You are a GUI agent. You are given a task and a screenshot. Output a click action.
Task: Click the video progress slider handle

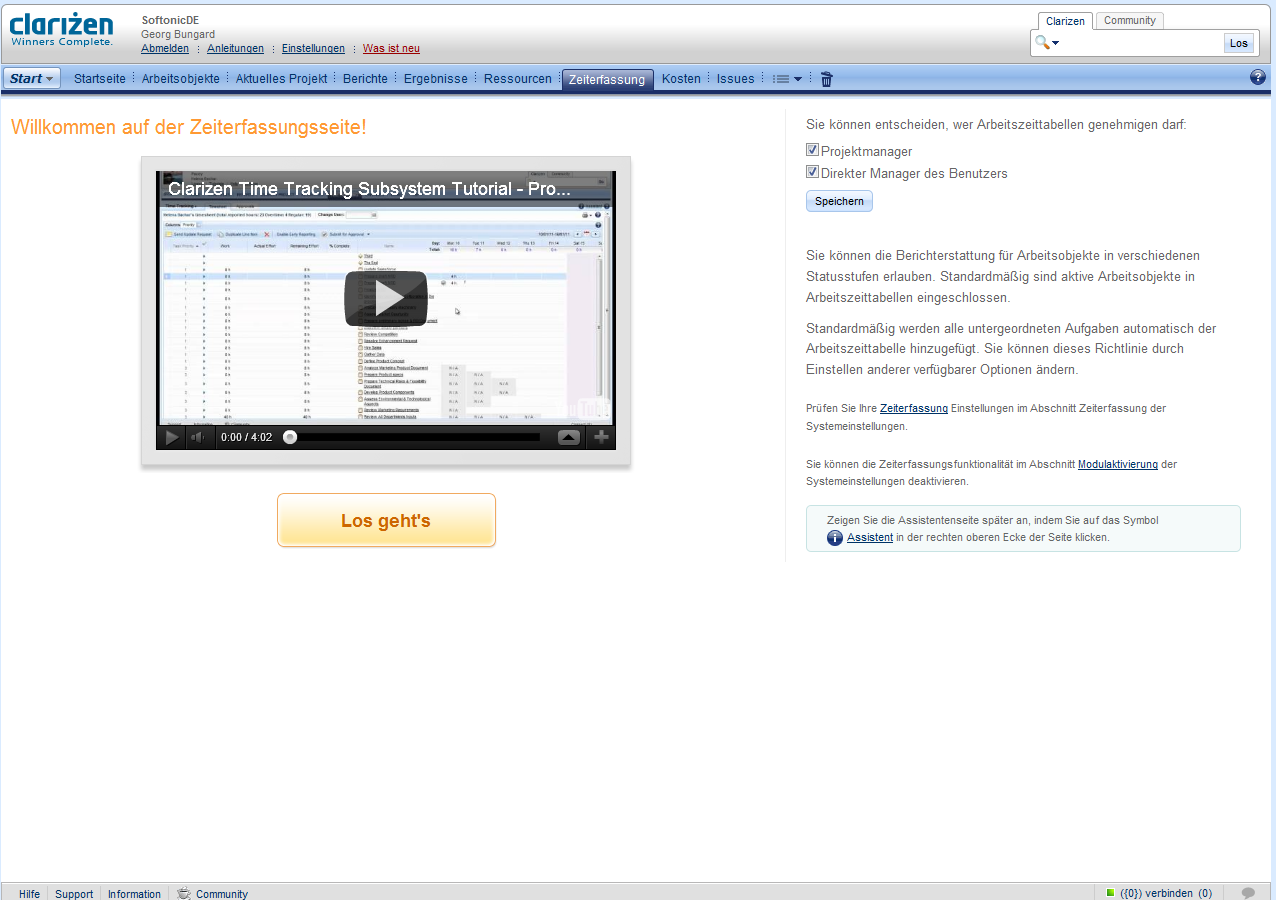[x=290, y=437]
